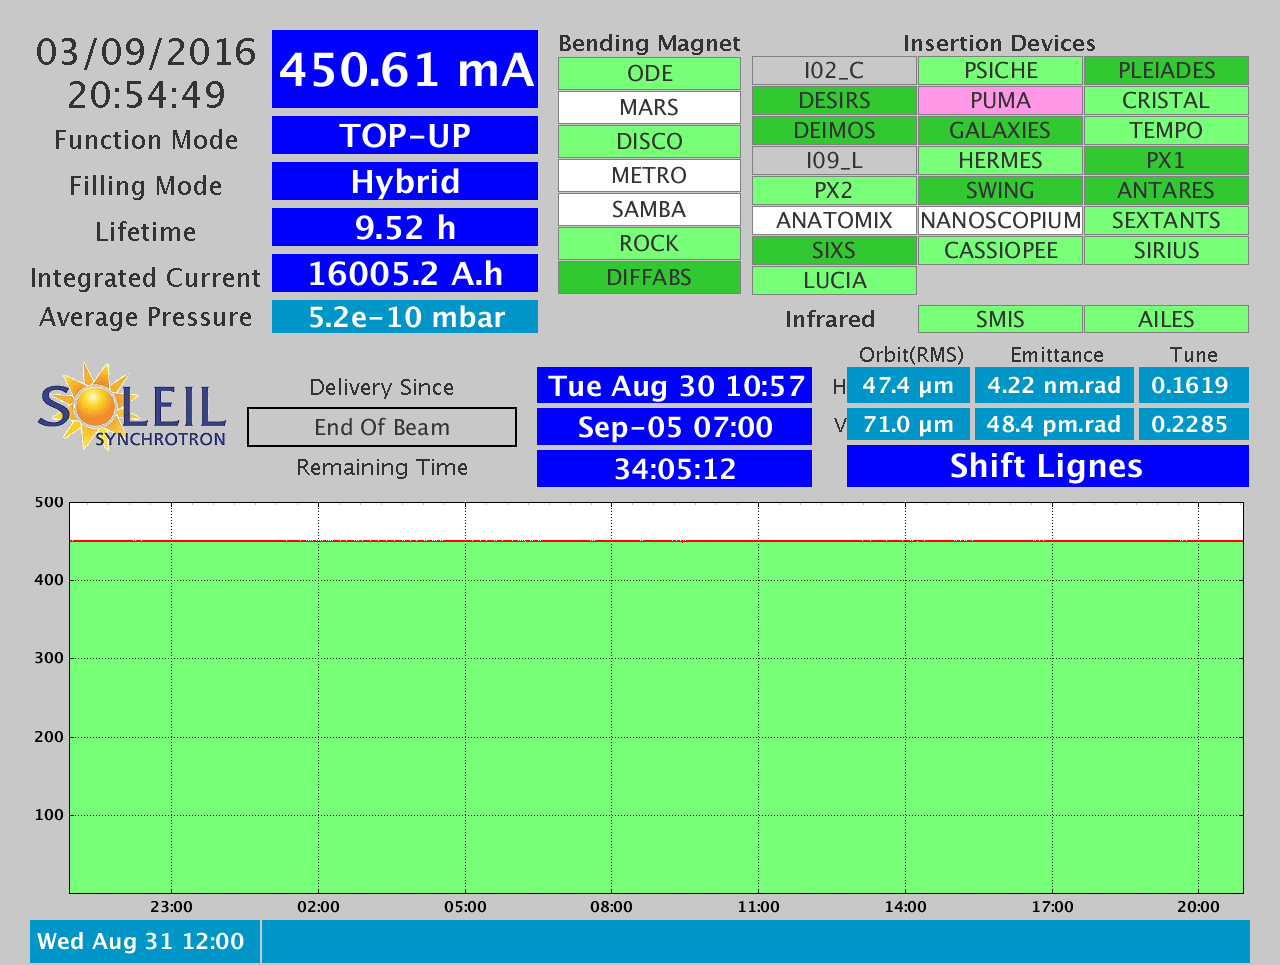Click the DISCO beamline indicator
Screen dimensions: 1280x965
[x=649, y=141]
